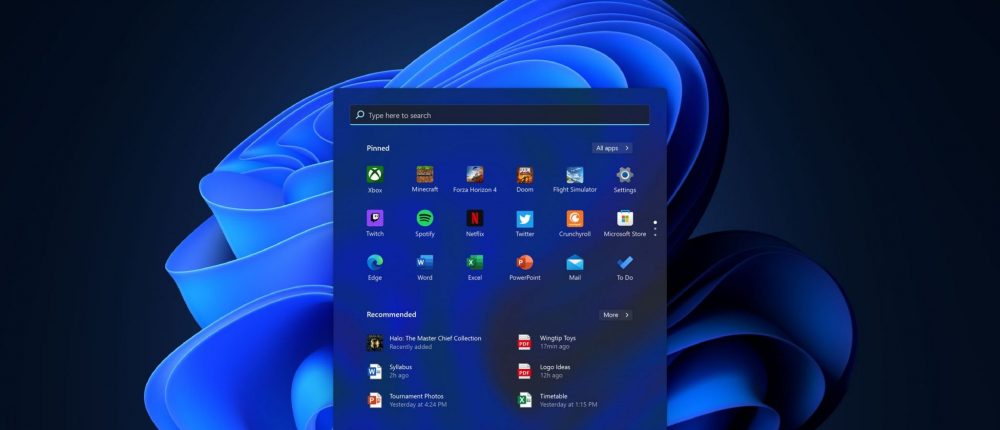Image resolution: width=1000 pixels, height=430 pixels.
Task: Expand More recommended items
Action: tap(615, 315)
